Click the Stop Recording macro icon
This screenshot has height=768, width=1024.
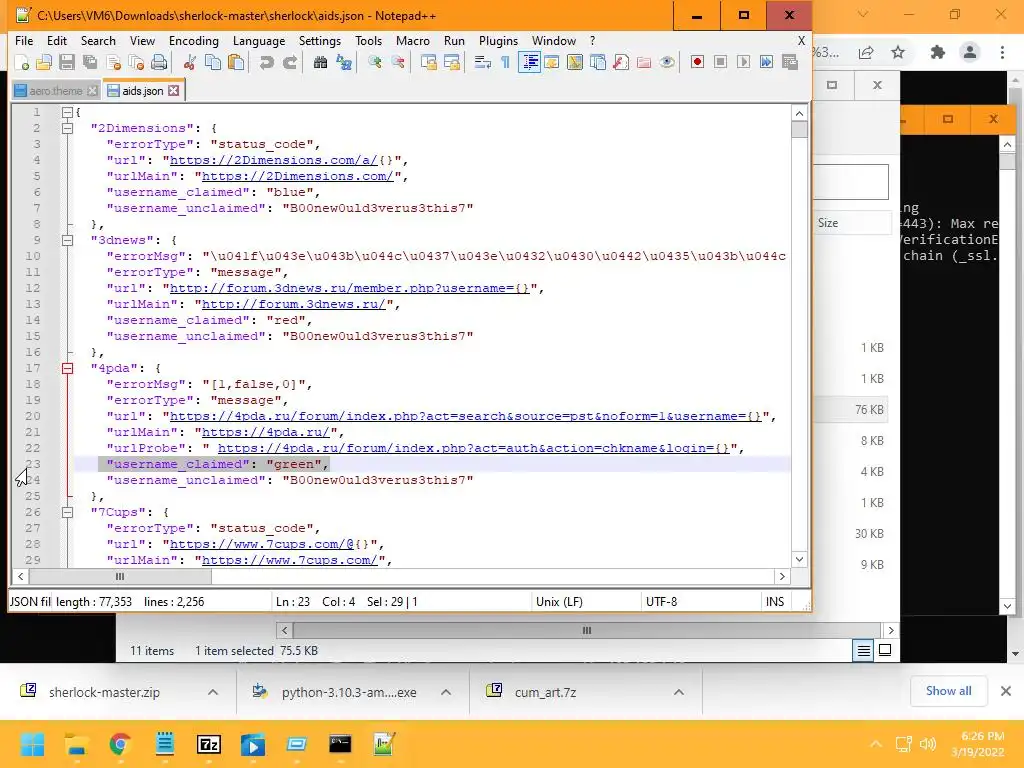(x=720, y=62)
